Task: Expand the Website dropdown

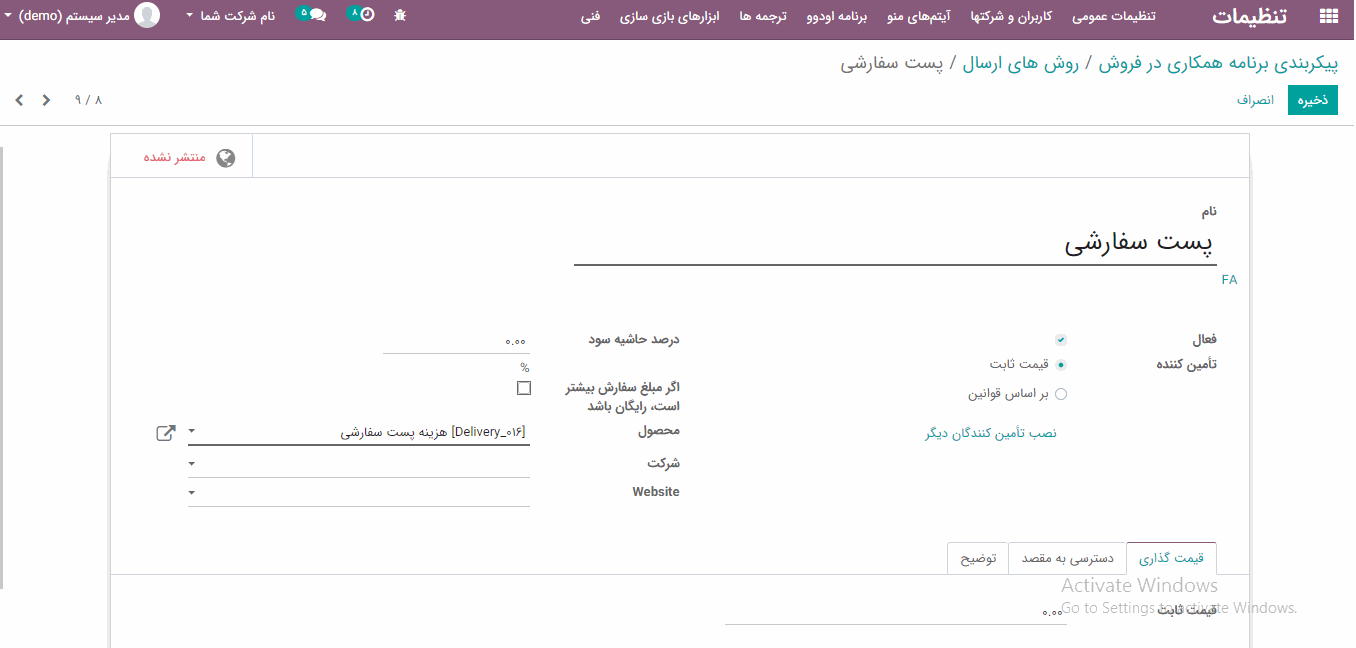Action: [192, 493]
